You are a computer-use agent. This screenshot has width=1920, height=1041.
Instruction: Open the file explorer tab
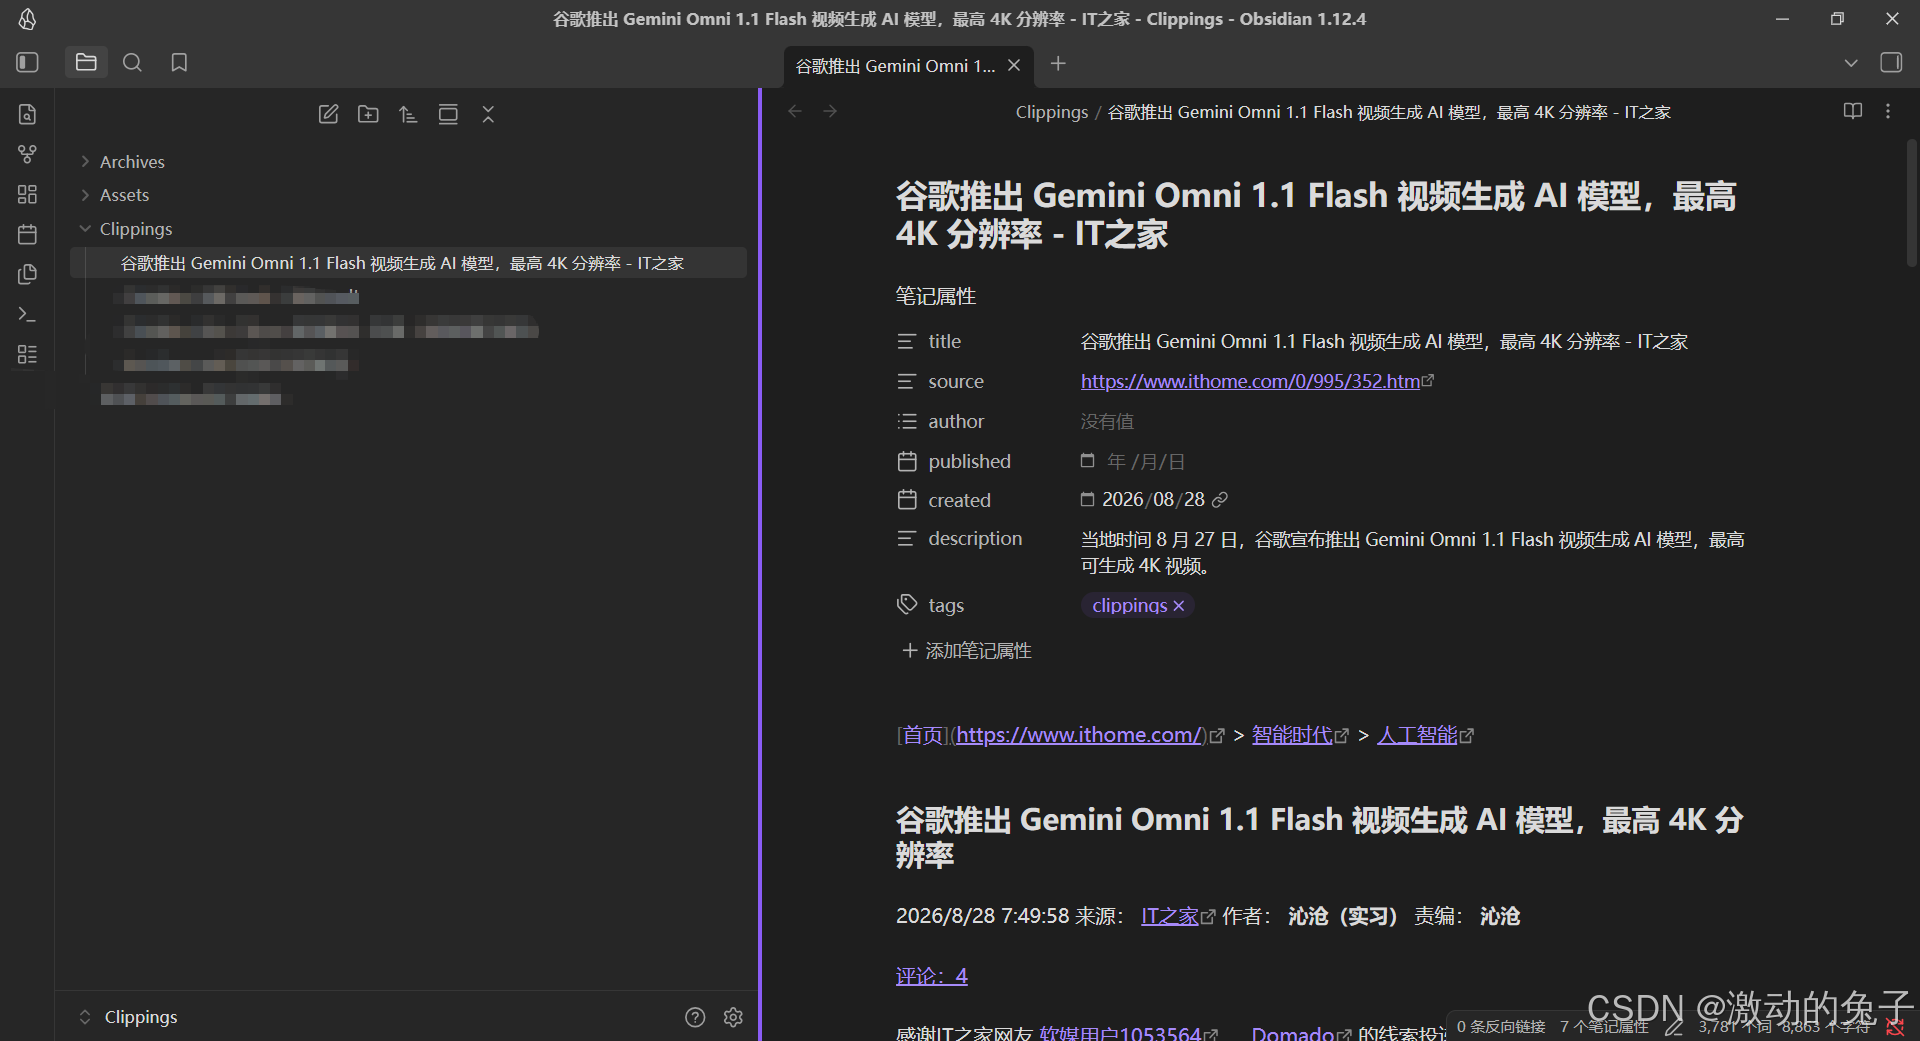click(x=86, y=62)
